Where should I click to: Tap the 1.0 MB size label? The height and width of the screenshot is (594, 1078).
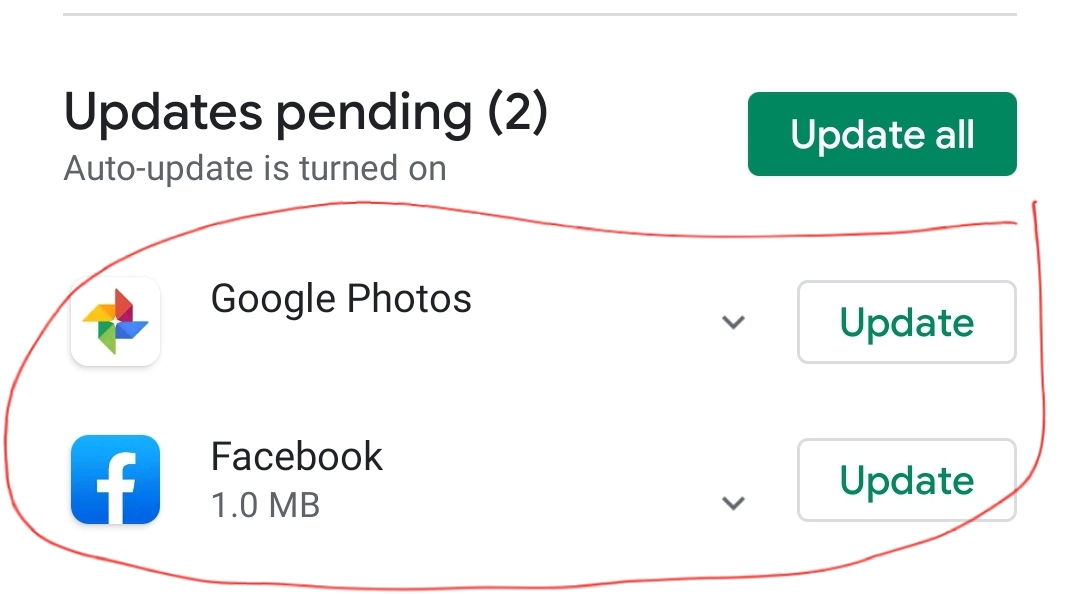tap(265, 505)
